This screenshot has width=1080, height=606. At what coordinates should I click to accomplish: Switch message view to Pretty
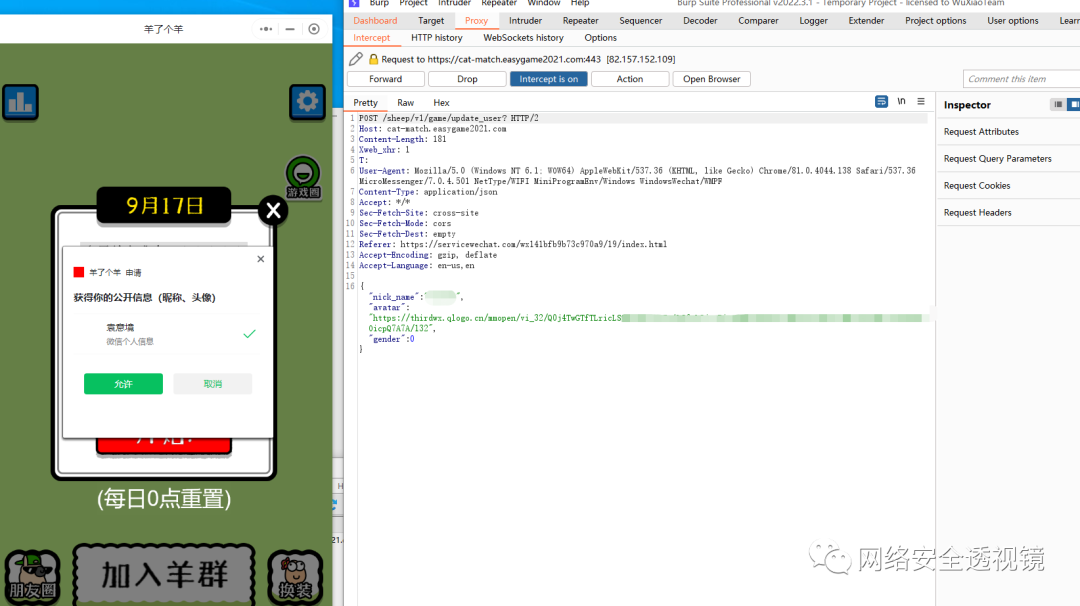366,103
